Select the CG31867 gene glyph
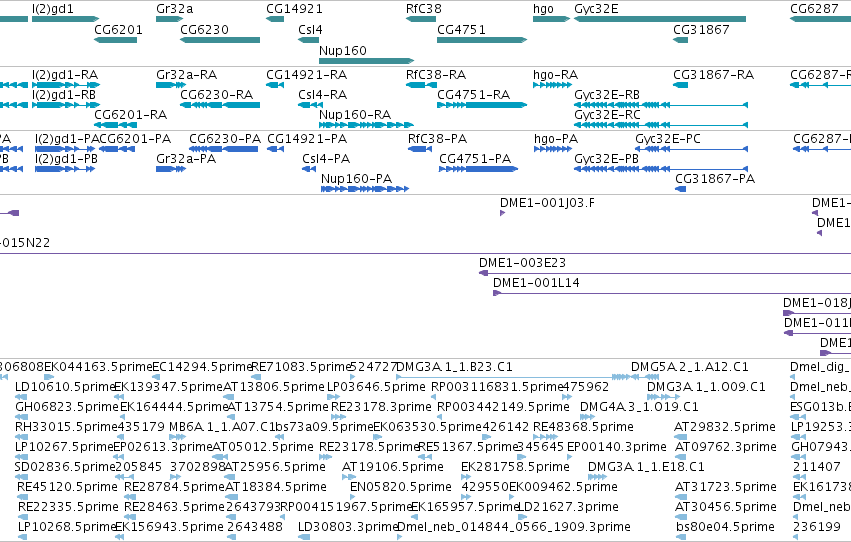This screenshot has width=851, height=542. click(681, 40)
